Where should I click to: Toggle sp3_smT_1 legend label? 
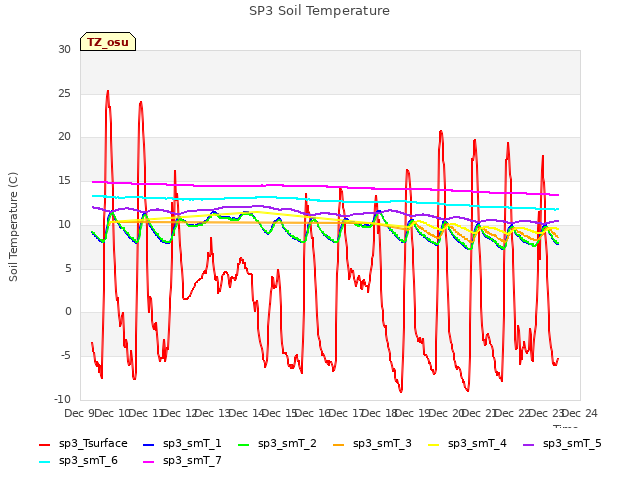[x=192, y=443]
